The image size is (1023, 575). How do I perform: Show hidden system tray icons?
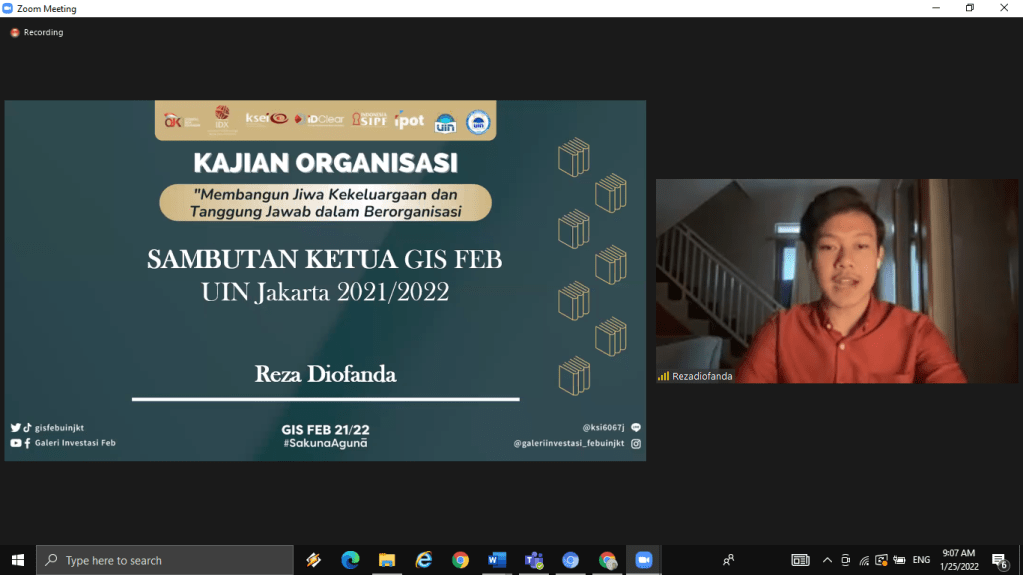pos(827,560)
